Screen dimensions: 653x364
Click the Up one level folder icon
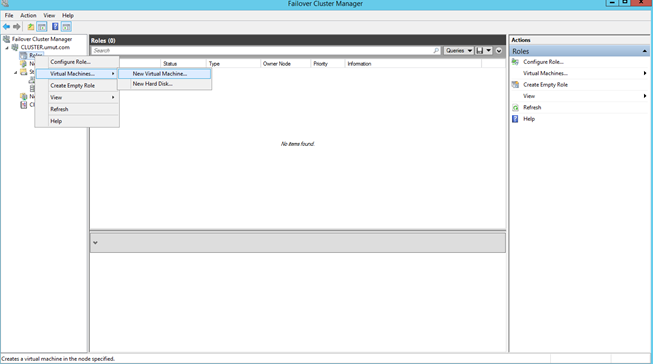[31, 27]
